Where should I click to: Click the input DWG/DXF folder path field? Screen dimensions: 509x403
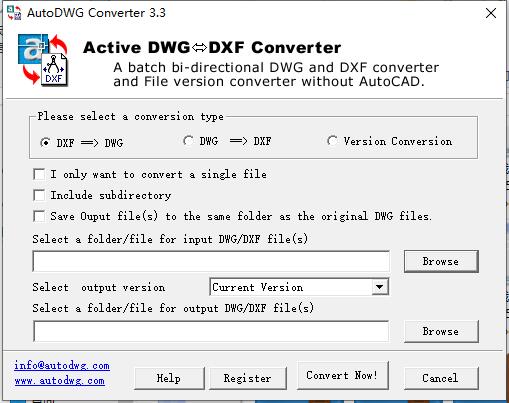211,262
